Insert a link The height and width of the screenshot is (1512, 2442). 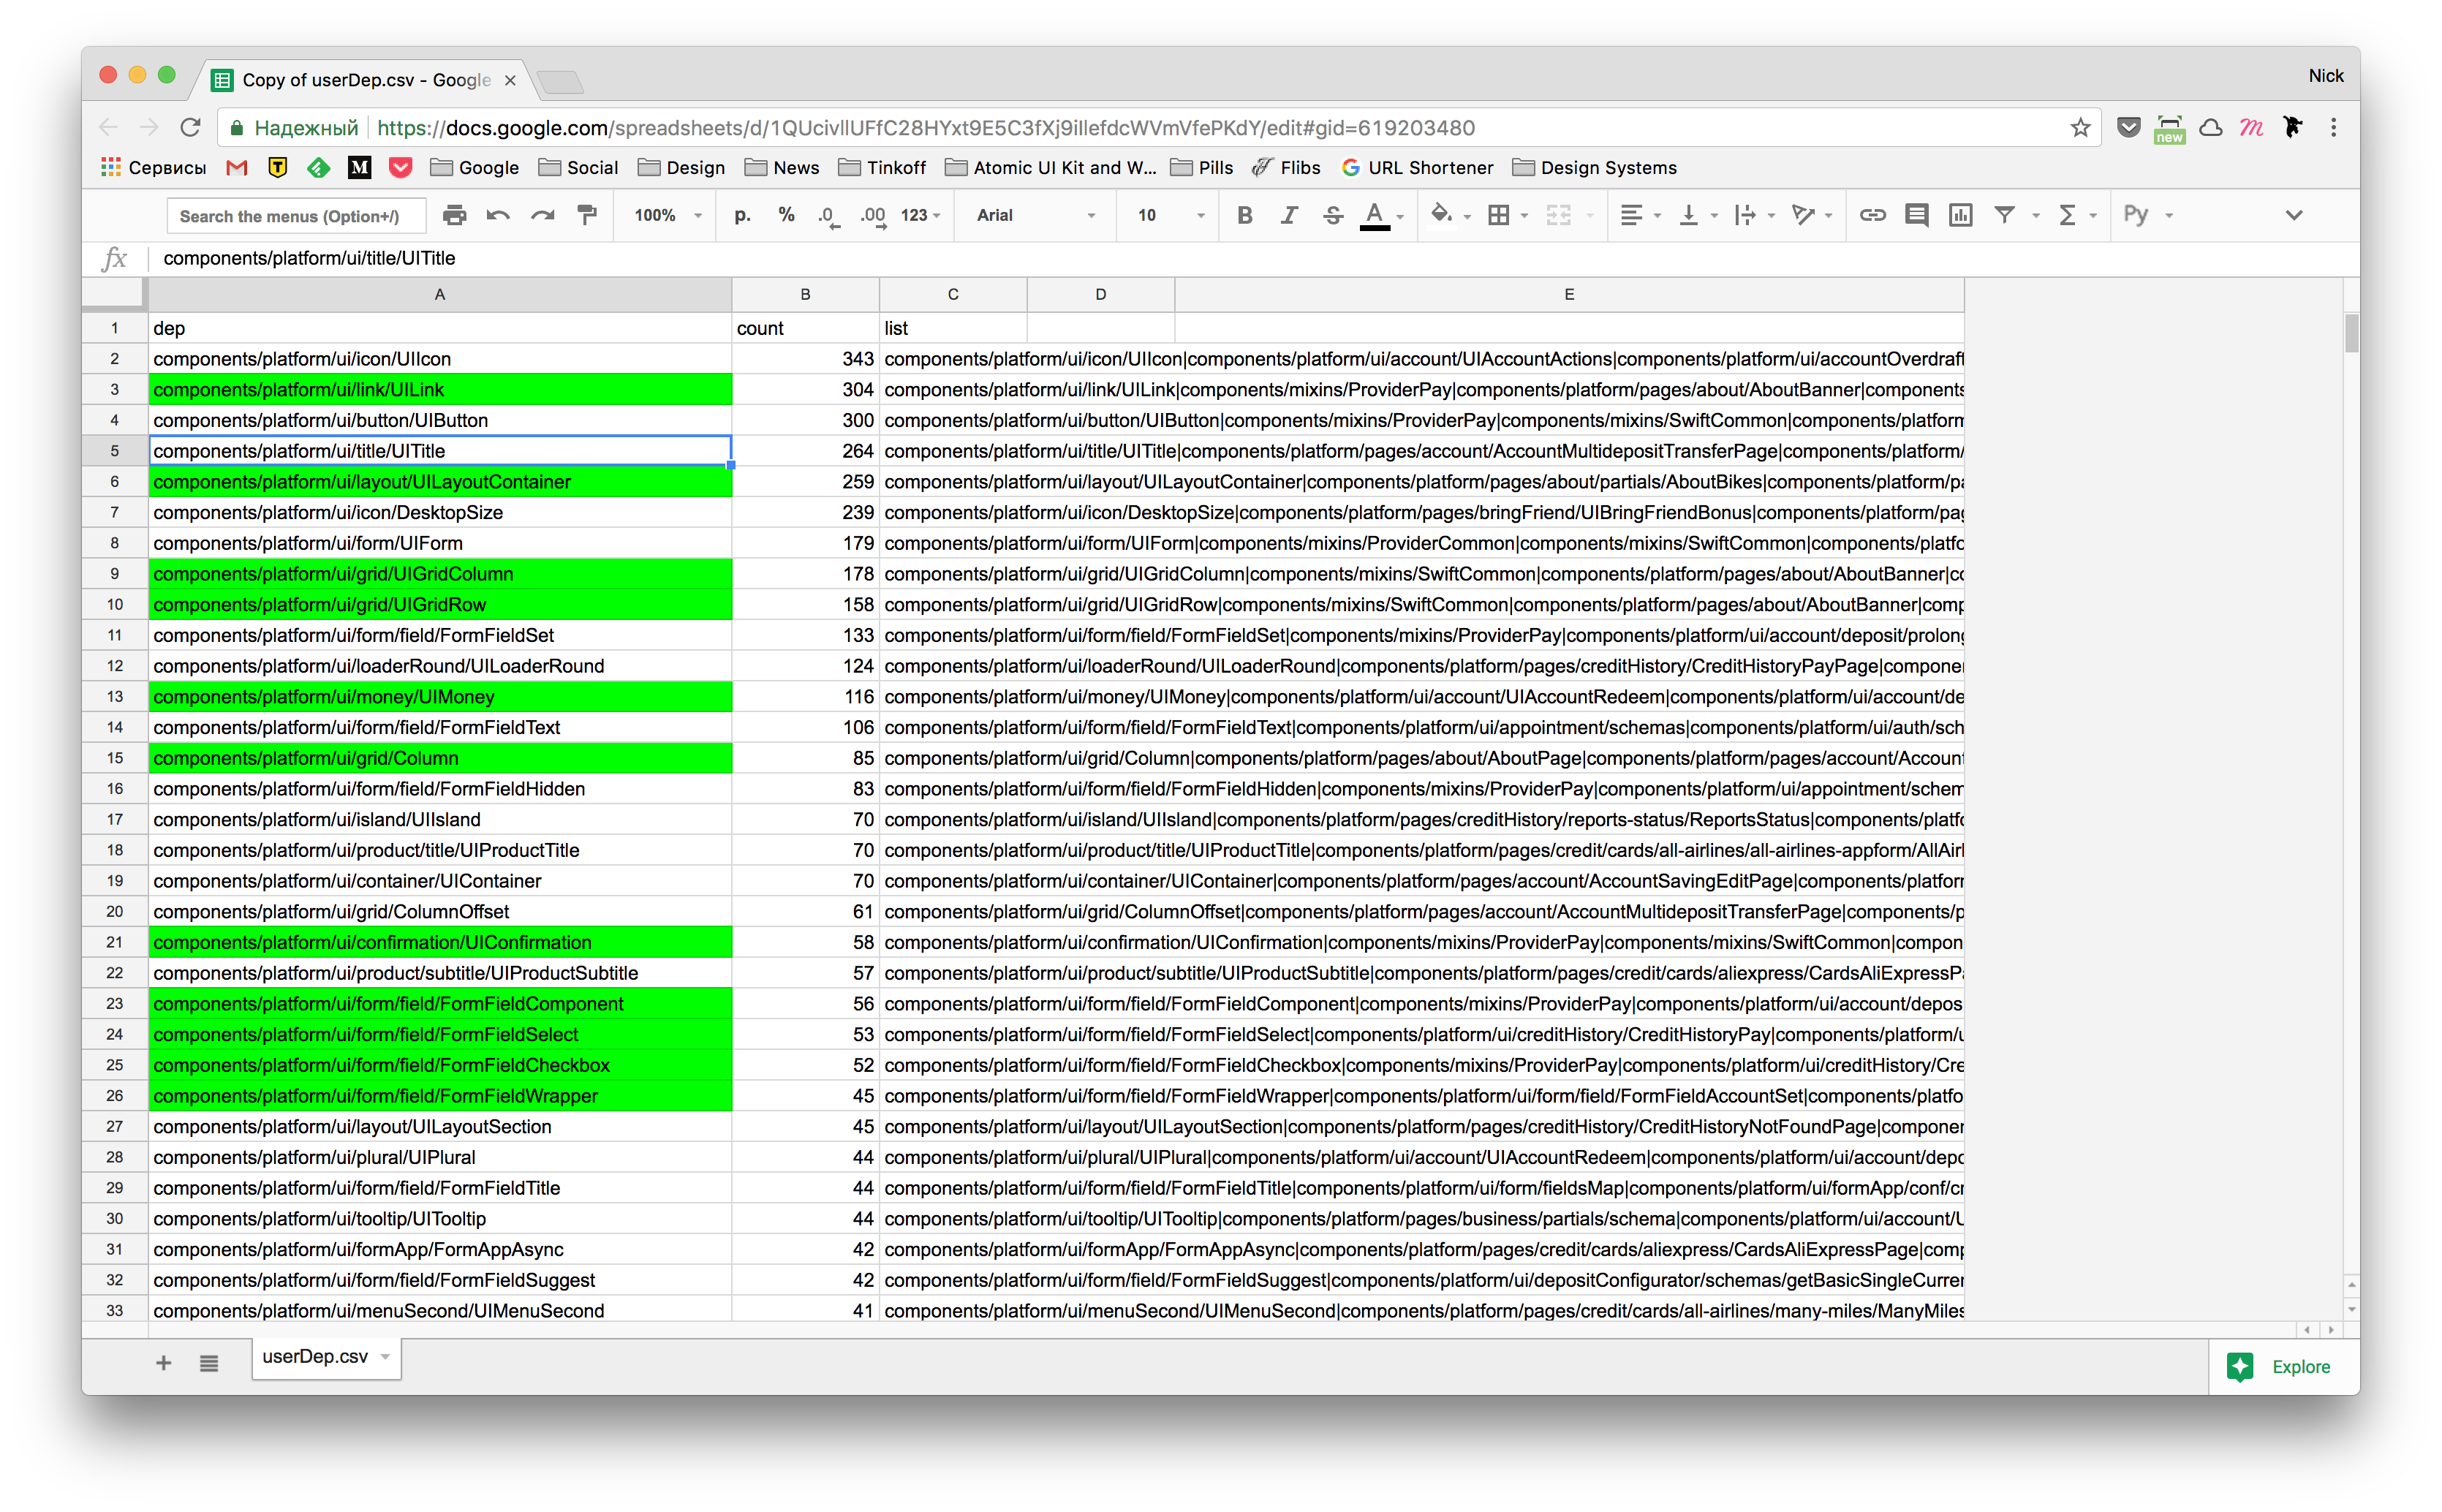click(x=1872, y=215)
